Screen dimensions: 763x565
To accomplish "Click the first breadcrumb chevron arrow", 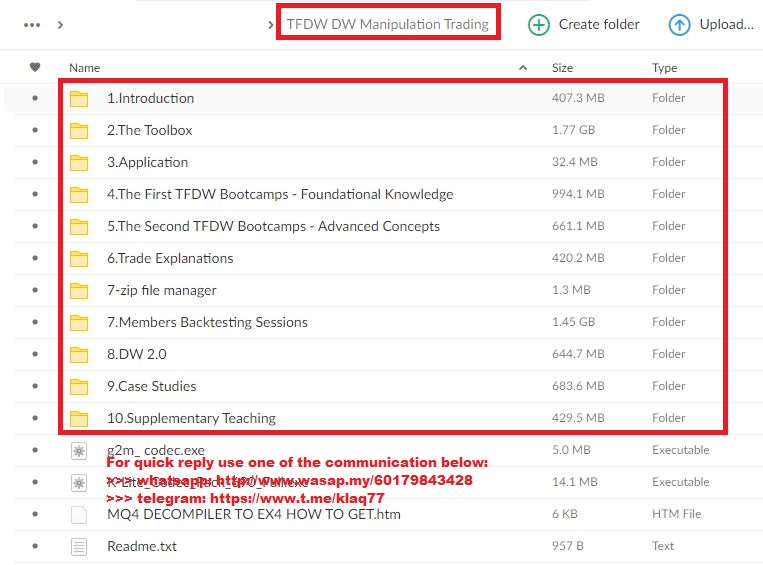I will pyautogui.click(x=60, y=25).
